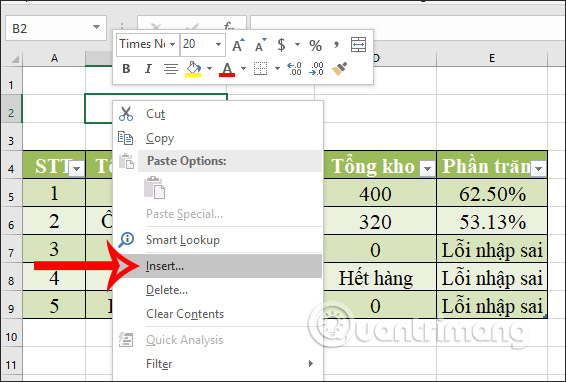This screenshot has height=382, width=566.
Task: Click the formula bar input area
Action: pyautogui.click(x=408, y=28)
